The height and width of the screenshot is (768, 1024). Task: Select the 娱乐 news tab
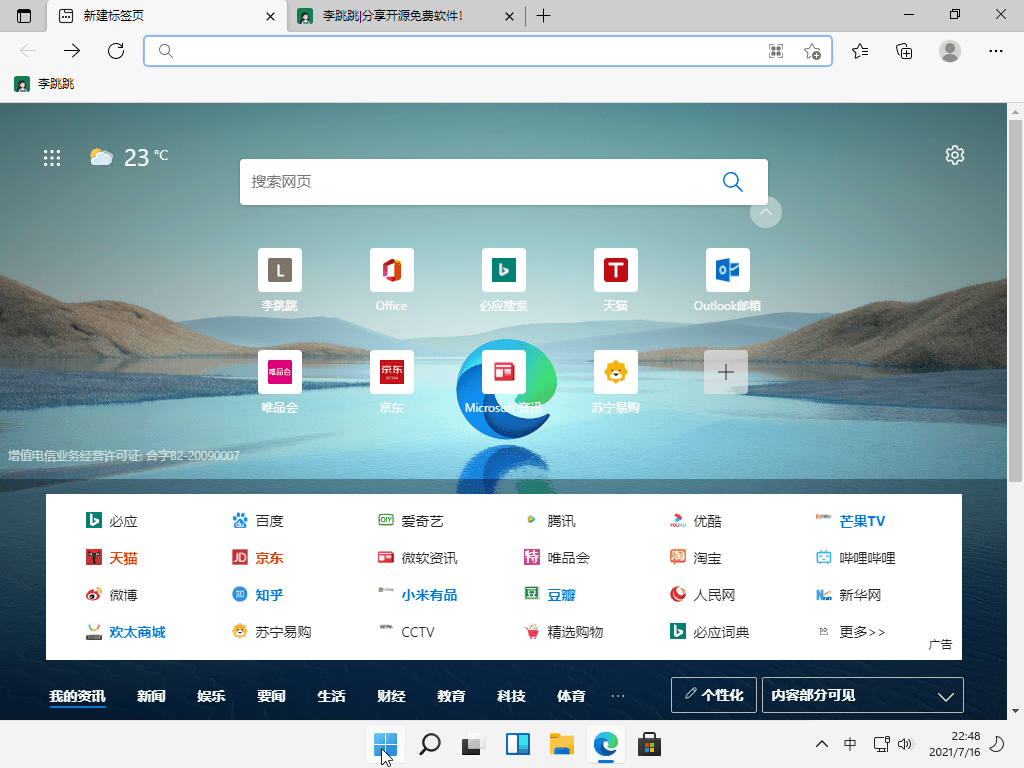pos(211,696)
